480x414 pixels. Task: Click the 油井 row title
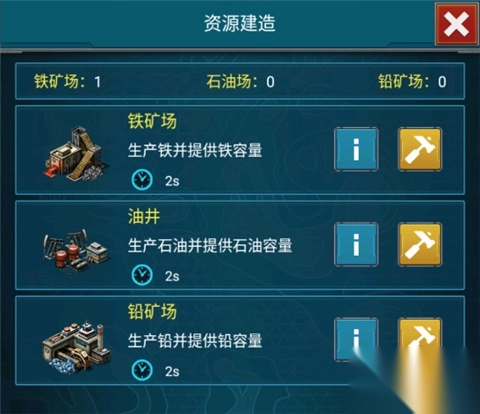click(x=144, y=217)
